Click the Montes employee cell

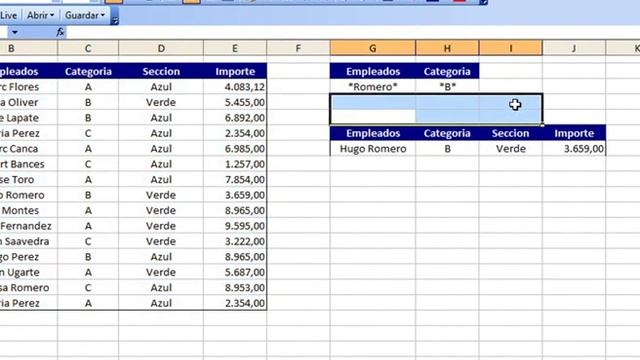click(29, 211)
